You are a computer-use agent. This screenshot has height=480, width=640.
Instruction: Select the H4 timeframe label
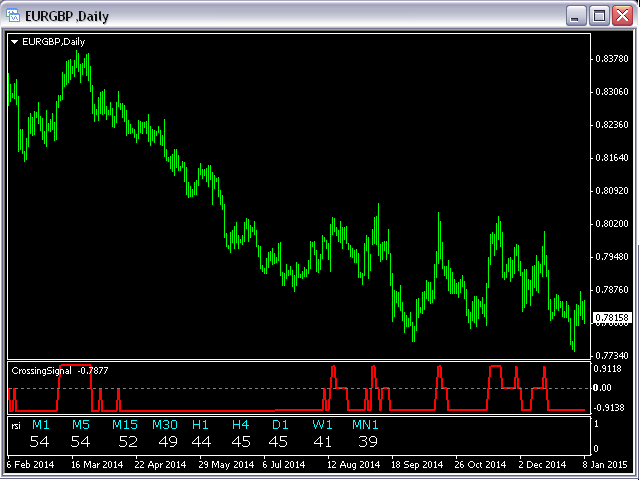pyautogui.click(x=240, y=425)
